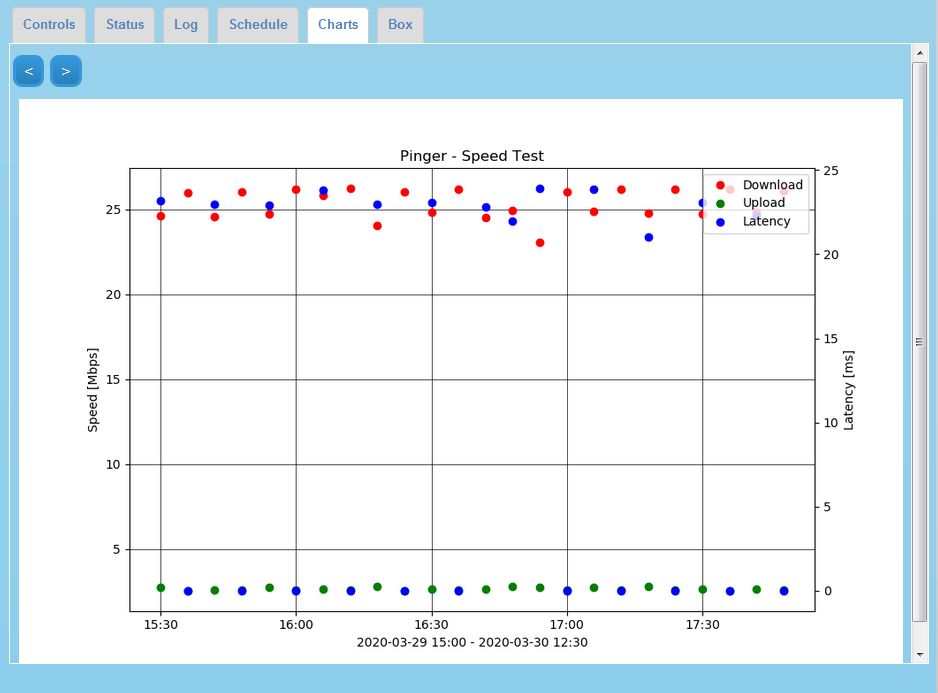938x693 pixels.
Task: Click the active Charts tab
Action: (338, 25)
